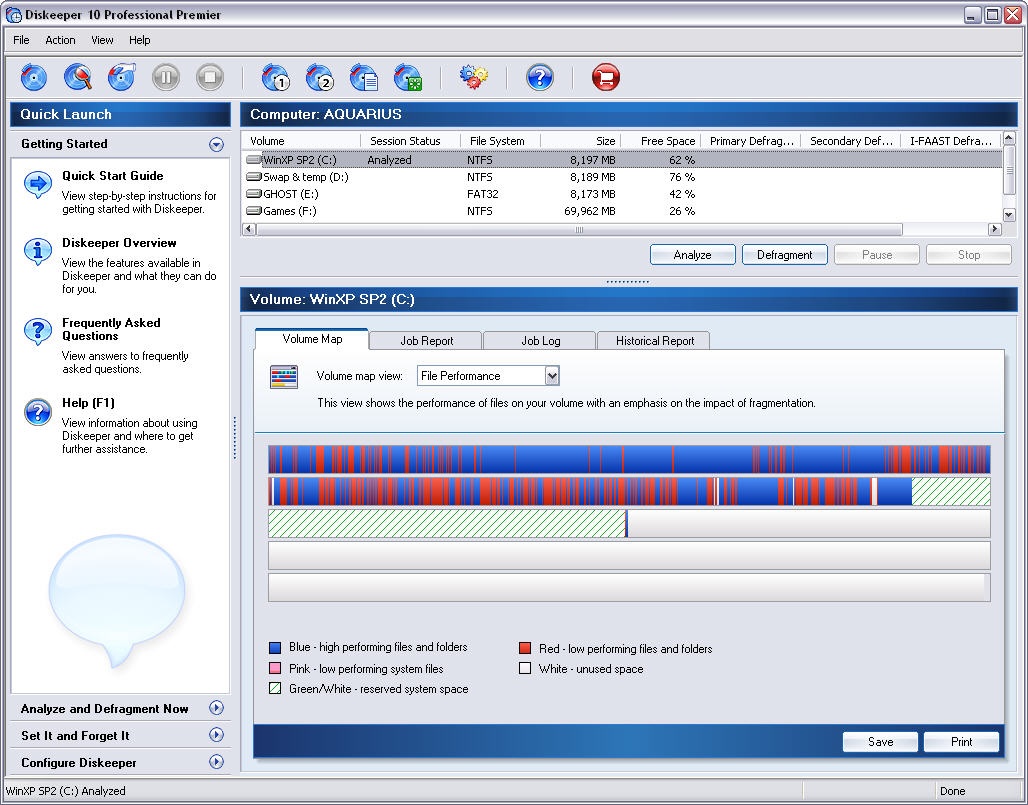This screenshot has height=805, width=1028.
Task: Open Help via the question mark icon
Action: [538, 77]
